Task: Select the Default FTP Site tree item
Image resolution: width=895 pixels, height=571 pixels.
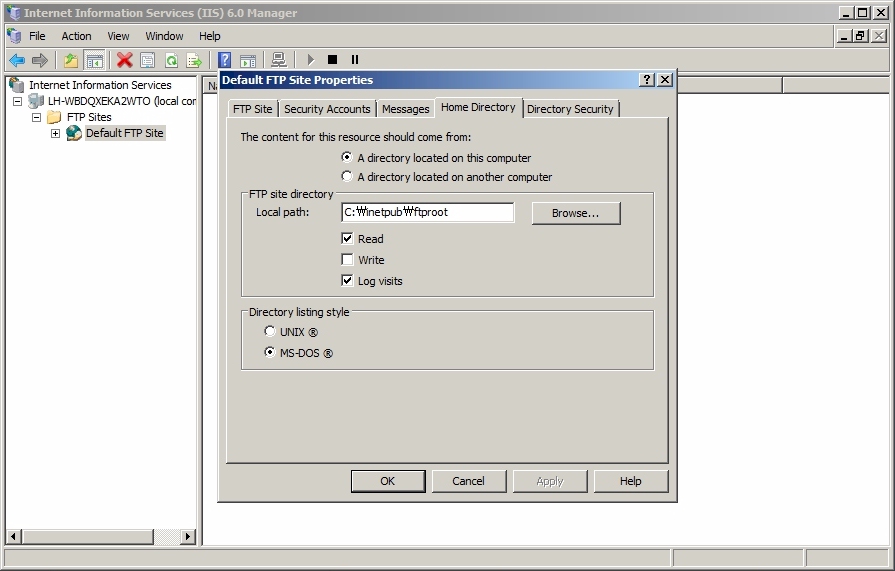Action: pos(124,133)
